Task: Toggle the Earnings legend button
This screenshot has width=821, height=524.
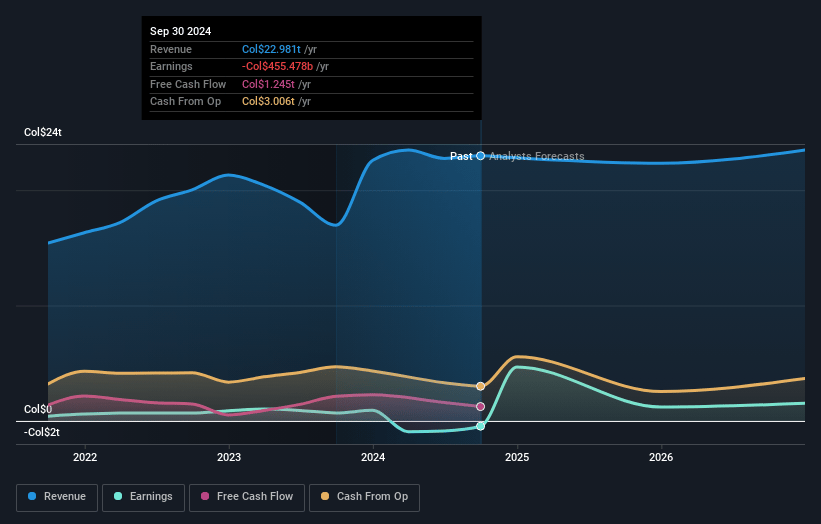Action: (x=143, y=497)
